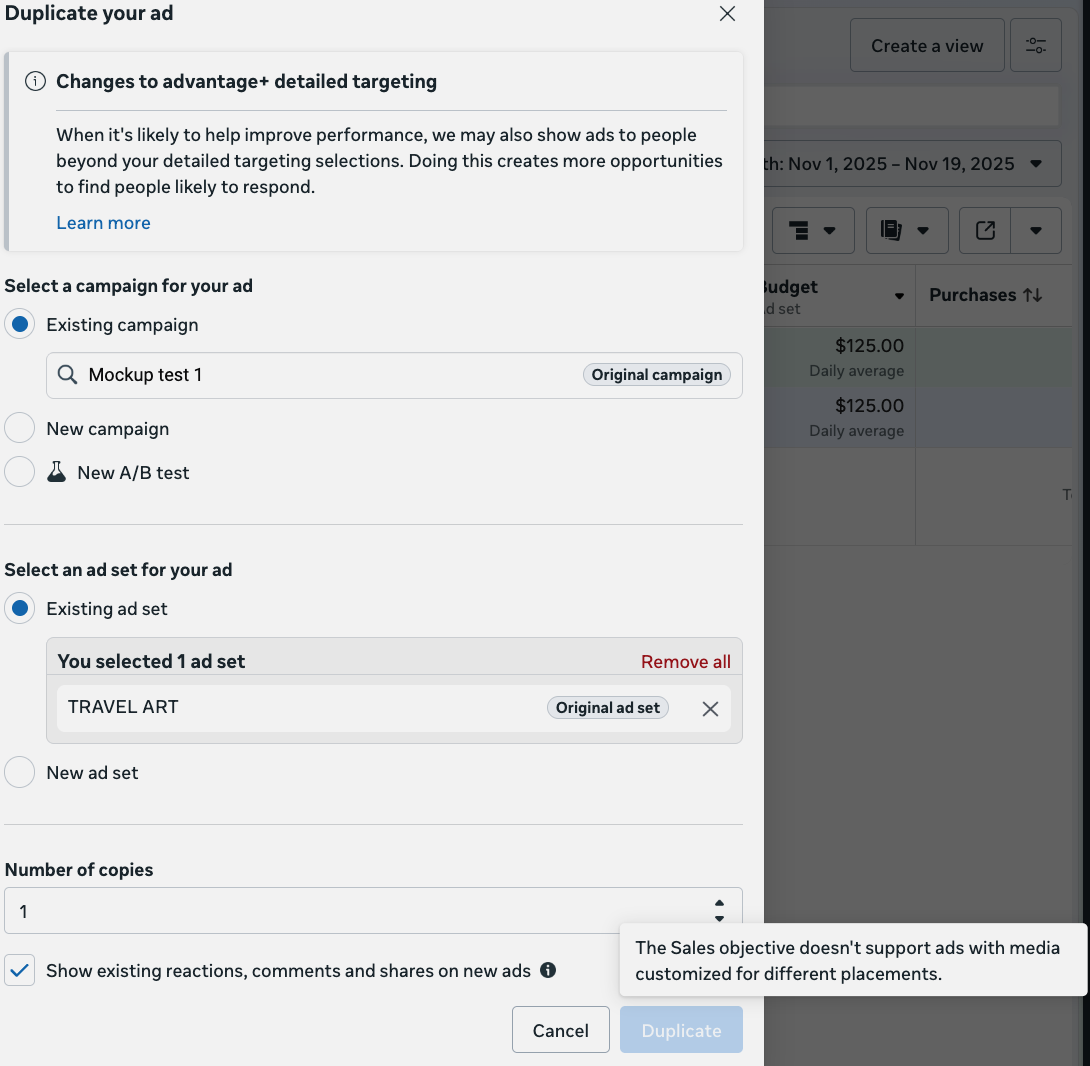1090x1066 pixels.
Task: Uncheck Show existing reactions, comments and shares
Action: [19, 970]
